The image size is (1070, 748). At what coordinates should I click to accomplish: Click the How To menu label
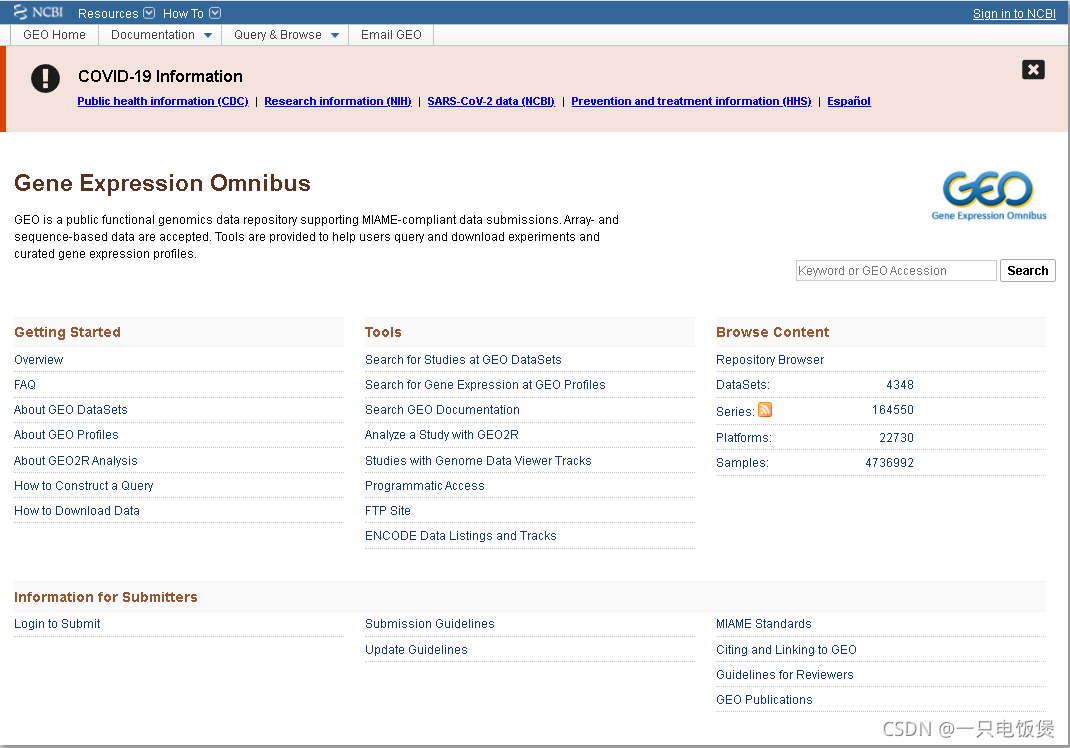click(x=183, y=14)
